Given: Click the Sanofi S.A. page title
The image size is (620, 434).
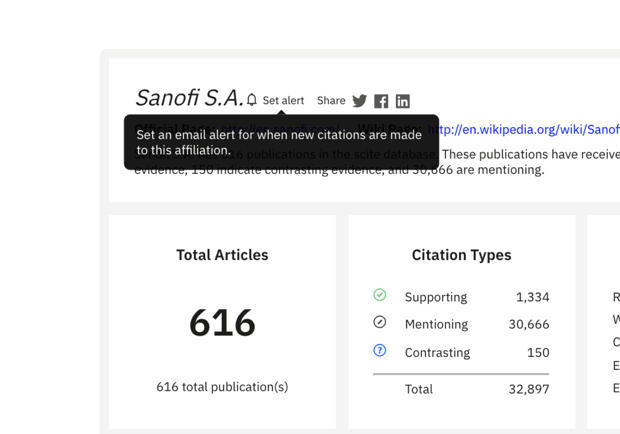Looking at the screenshot, I should point(189,98).
